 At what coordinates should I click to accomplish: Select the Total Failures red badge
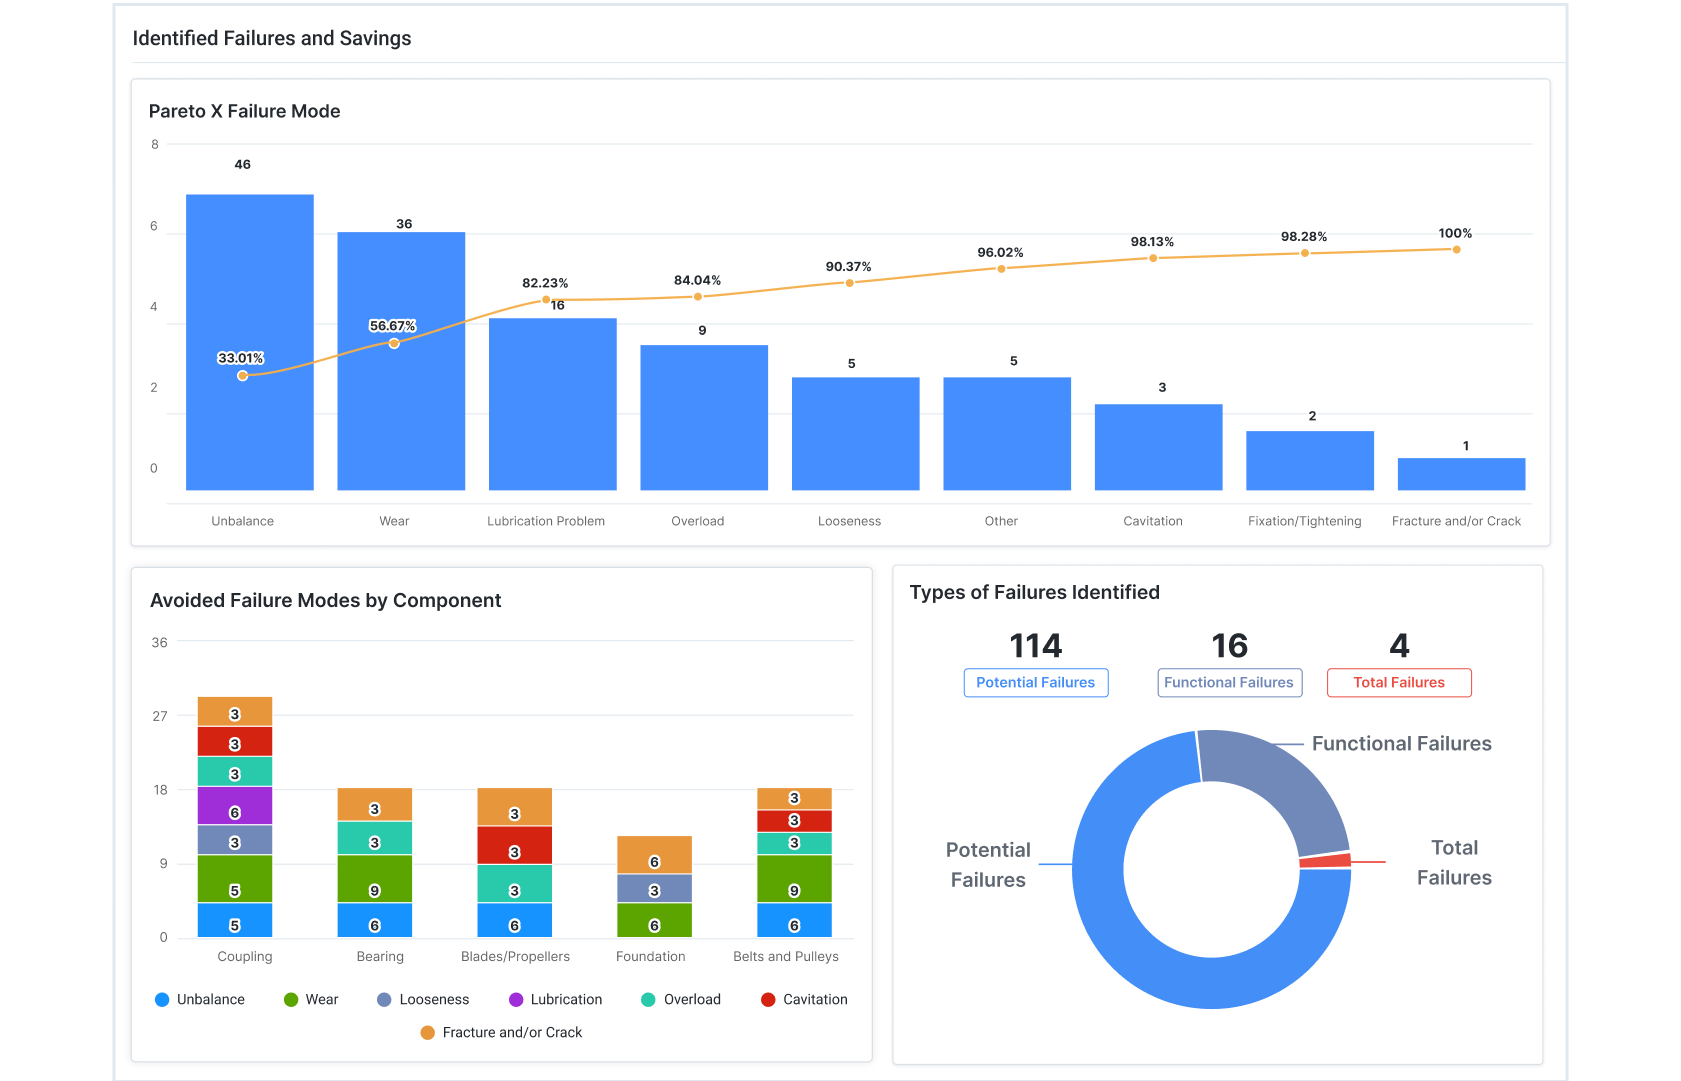point(1398,682)
